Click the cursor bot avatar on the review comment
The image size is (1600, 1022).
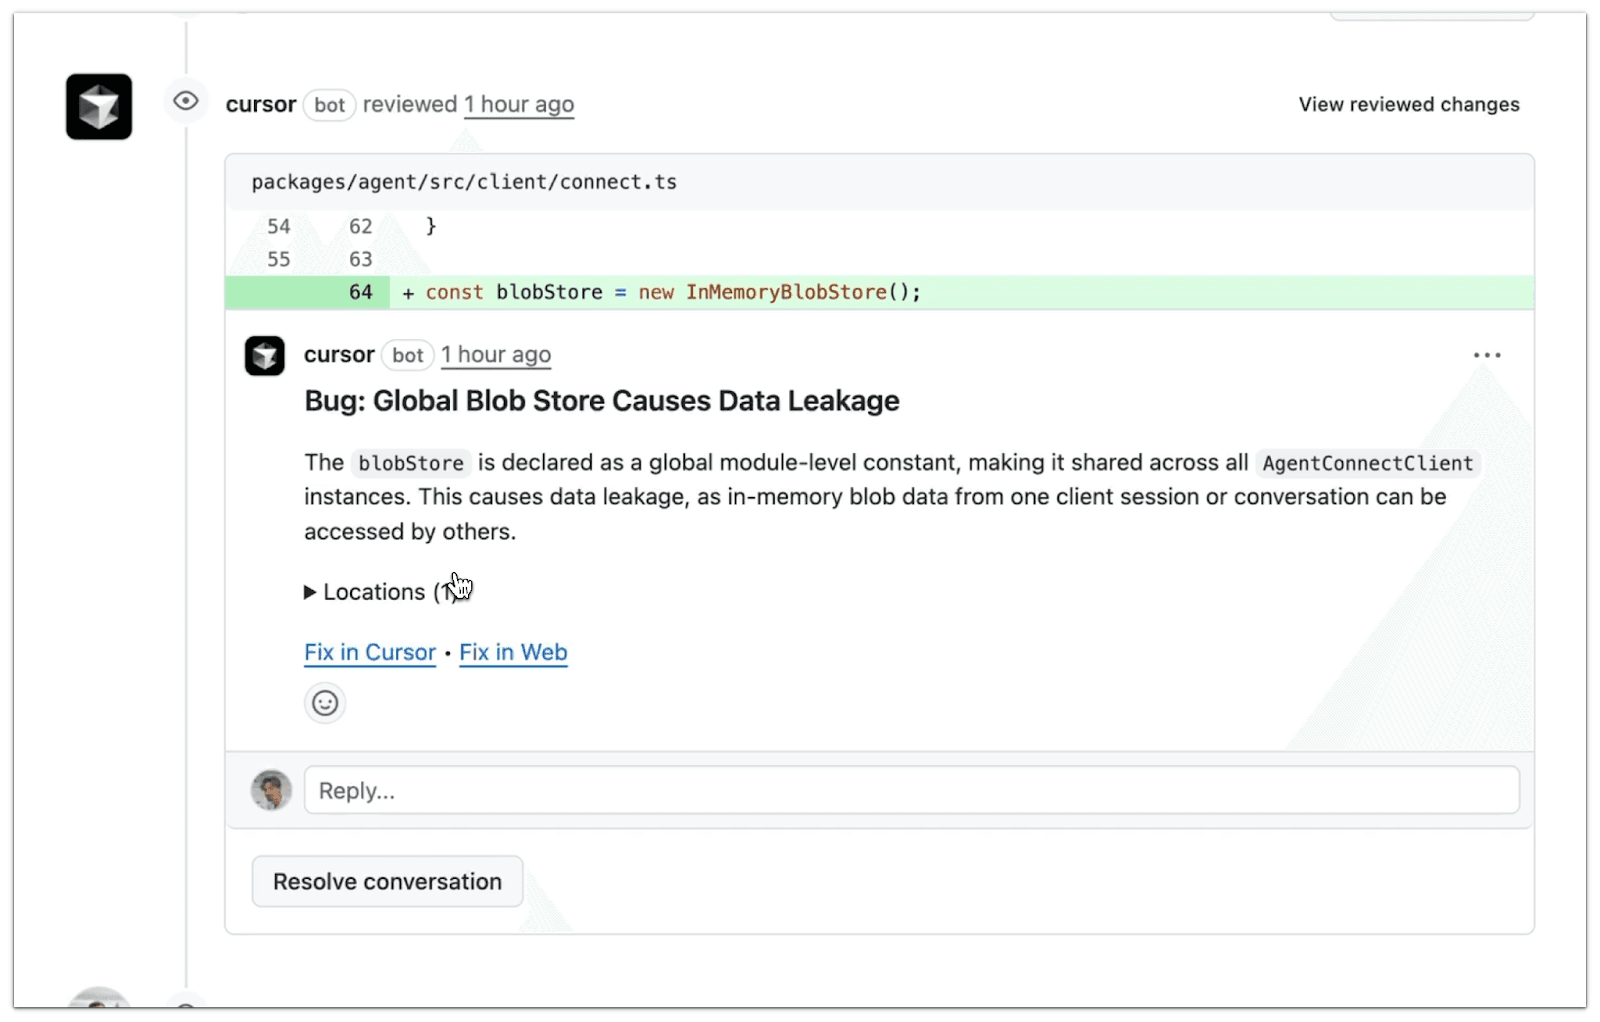click(x=264, y=356)
